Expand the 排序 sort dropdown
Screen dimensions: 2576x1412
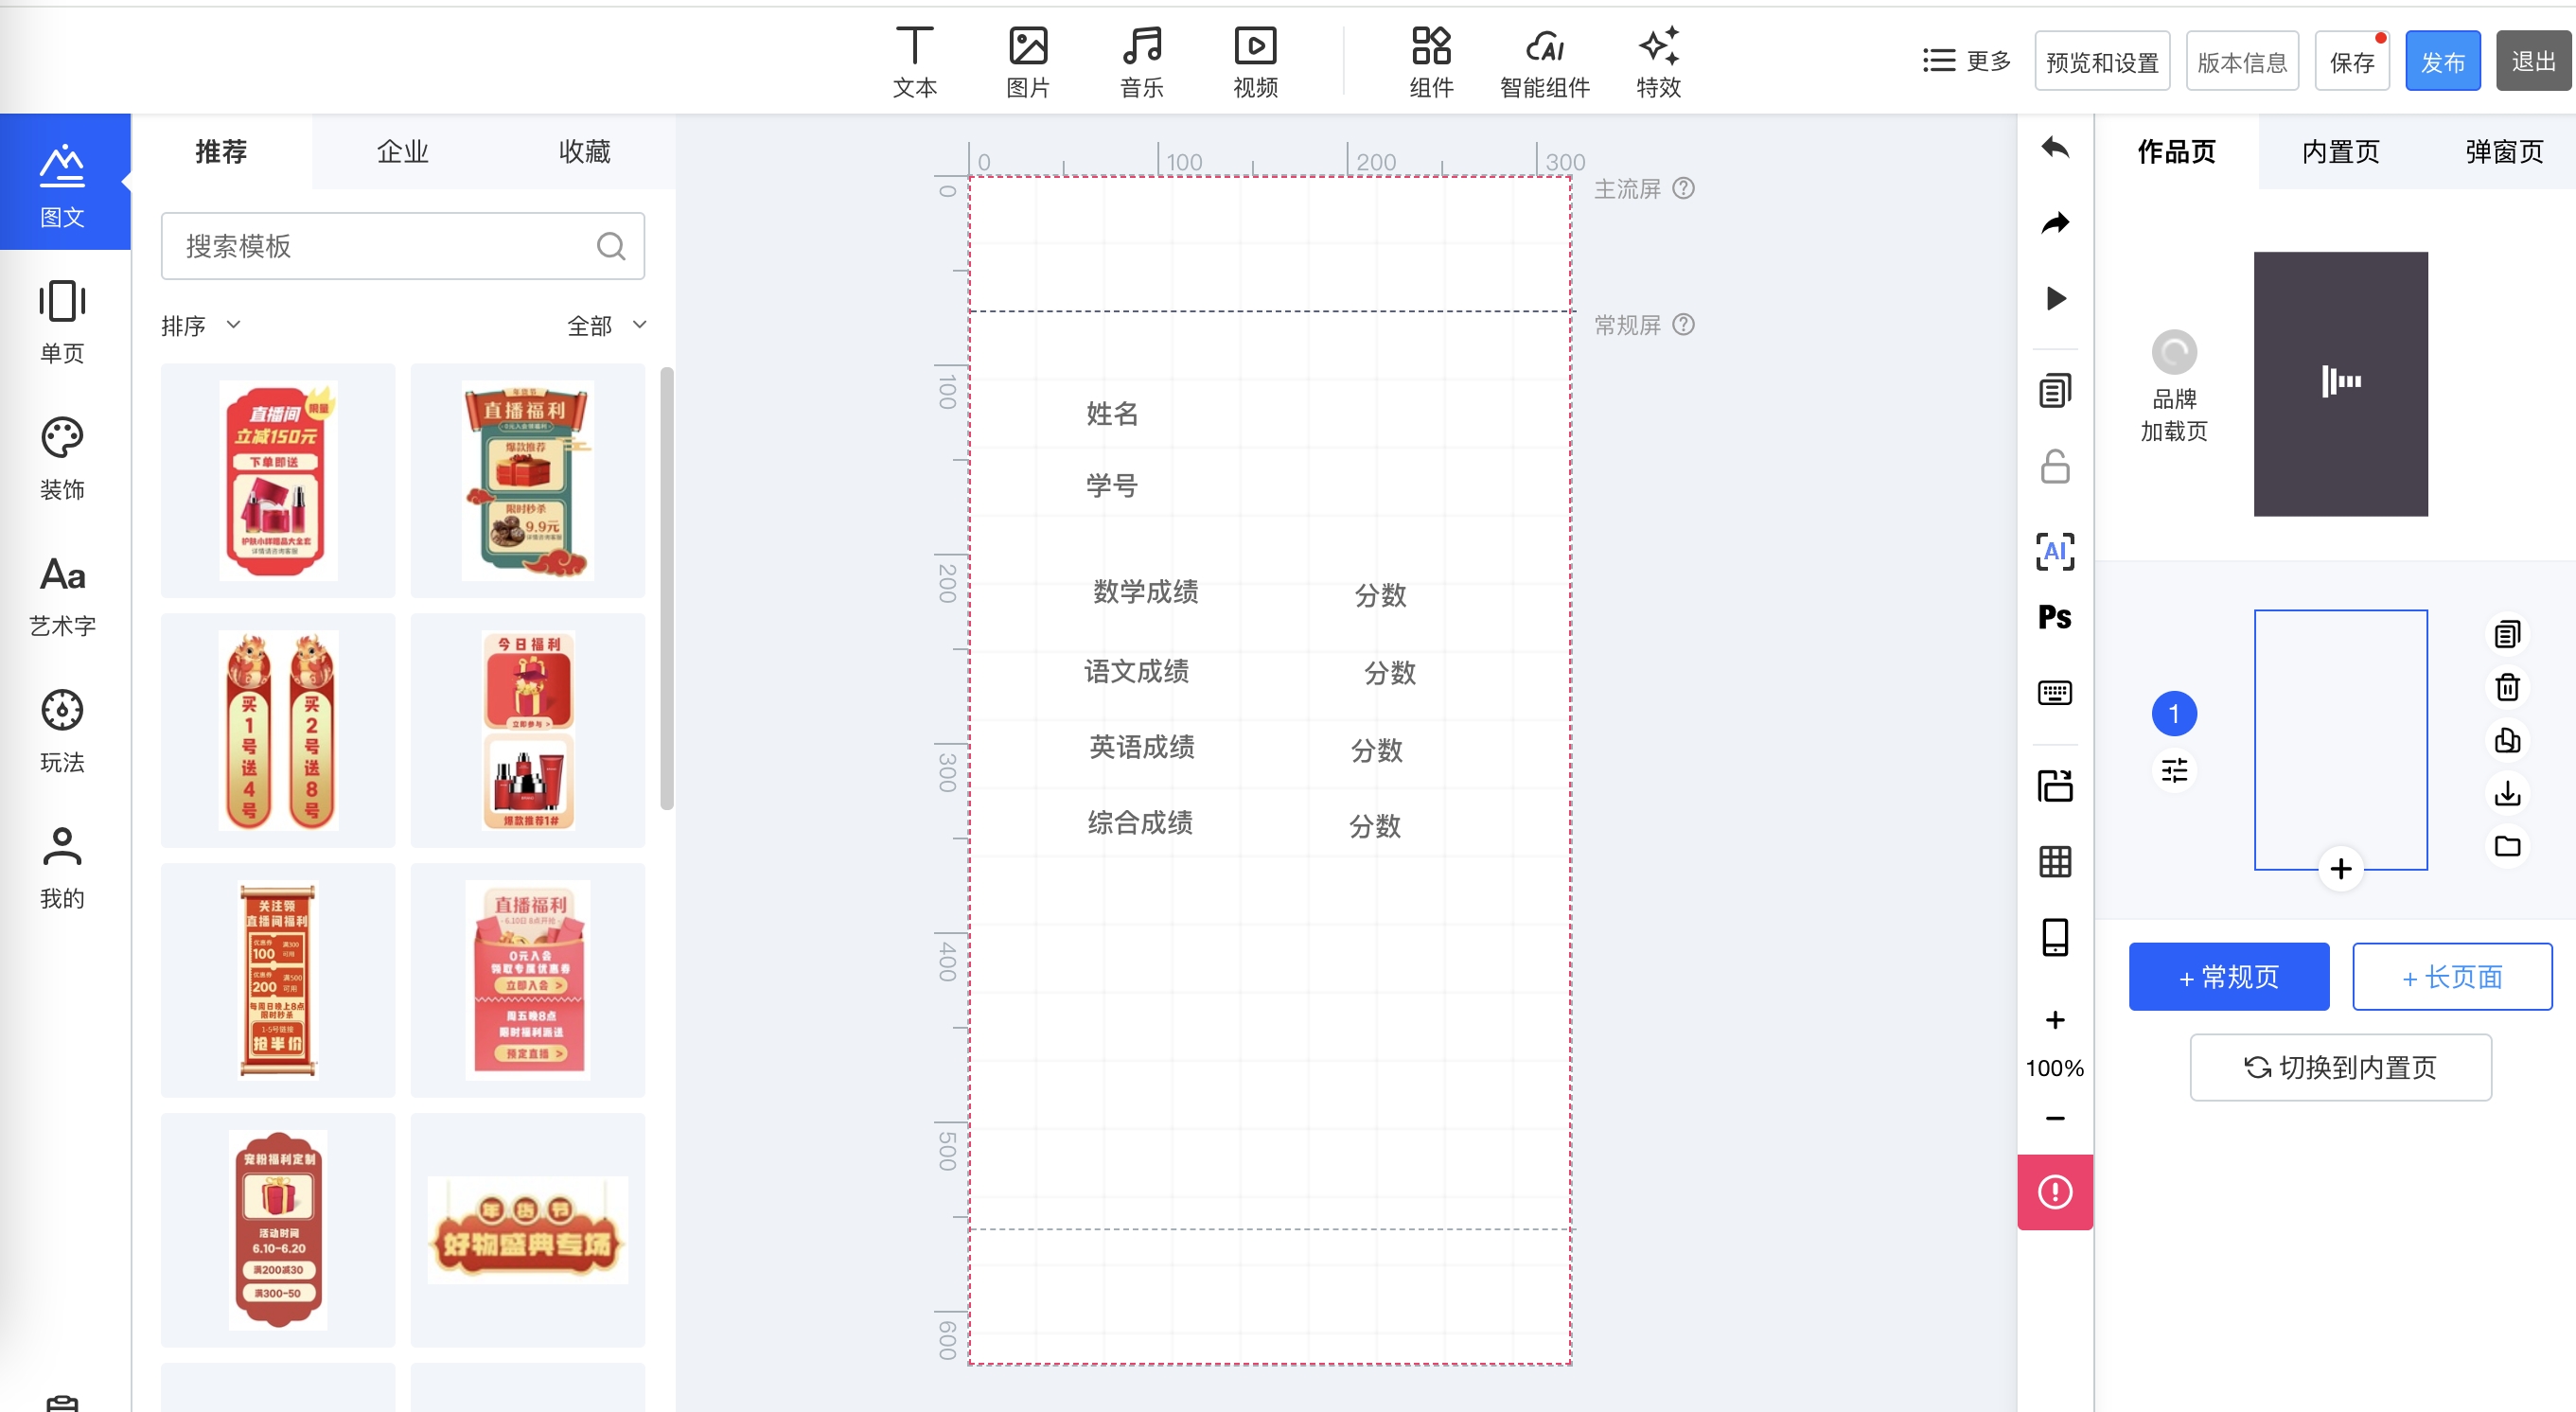pyautogui.click(x=201, y=325)
